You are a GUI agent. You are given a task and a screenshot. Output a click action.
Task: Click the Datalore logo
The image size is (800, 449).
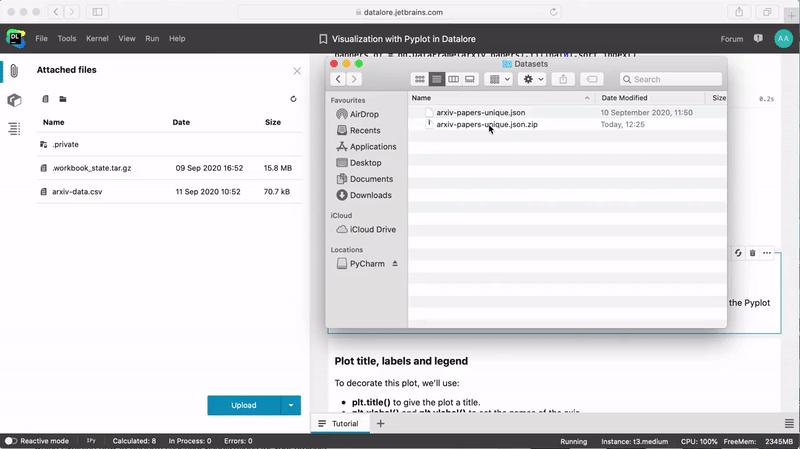pyautogui.click(x=16, y=39)
